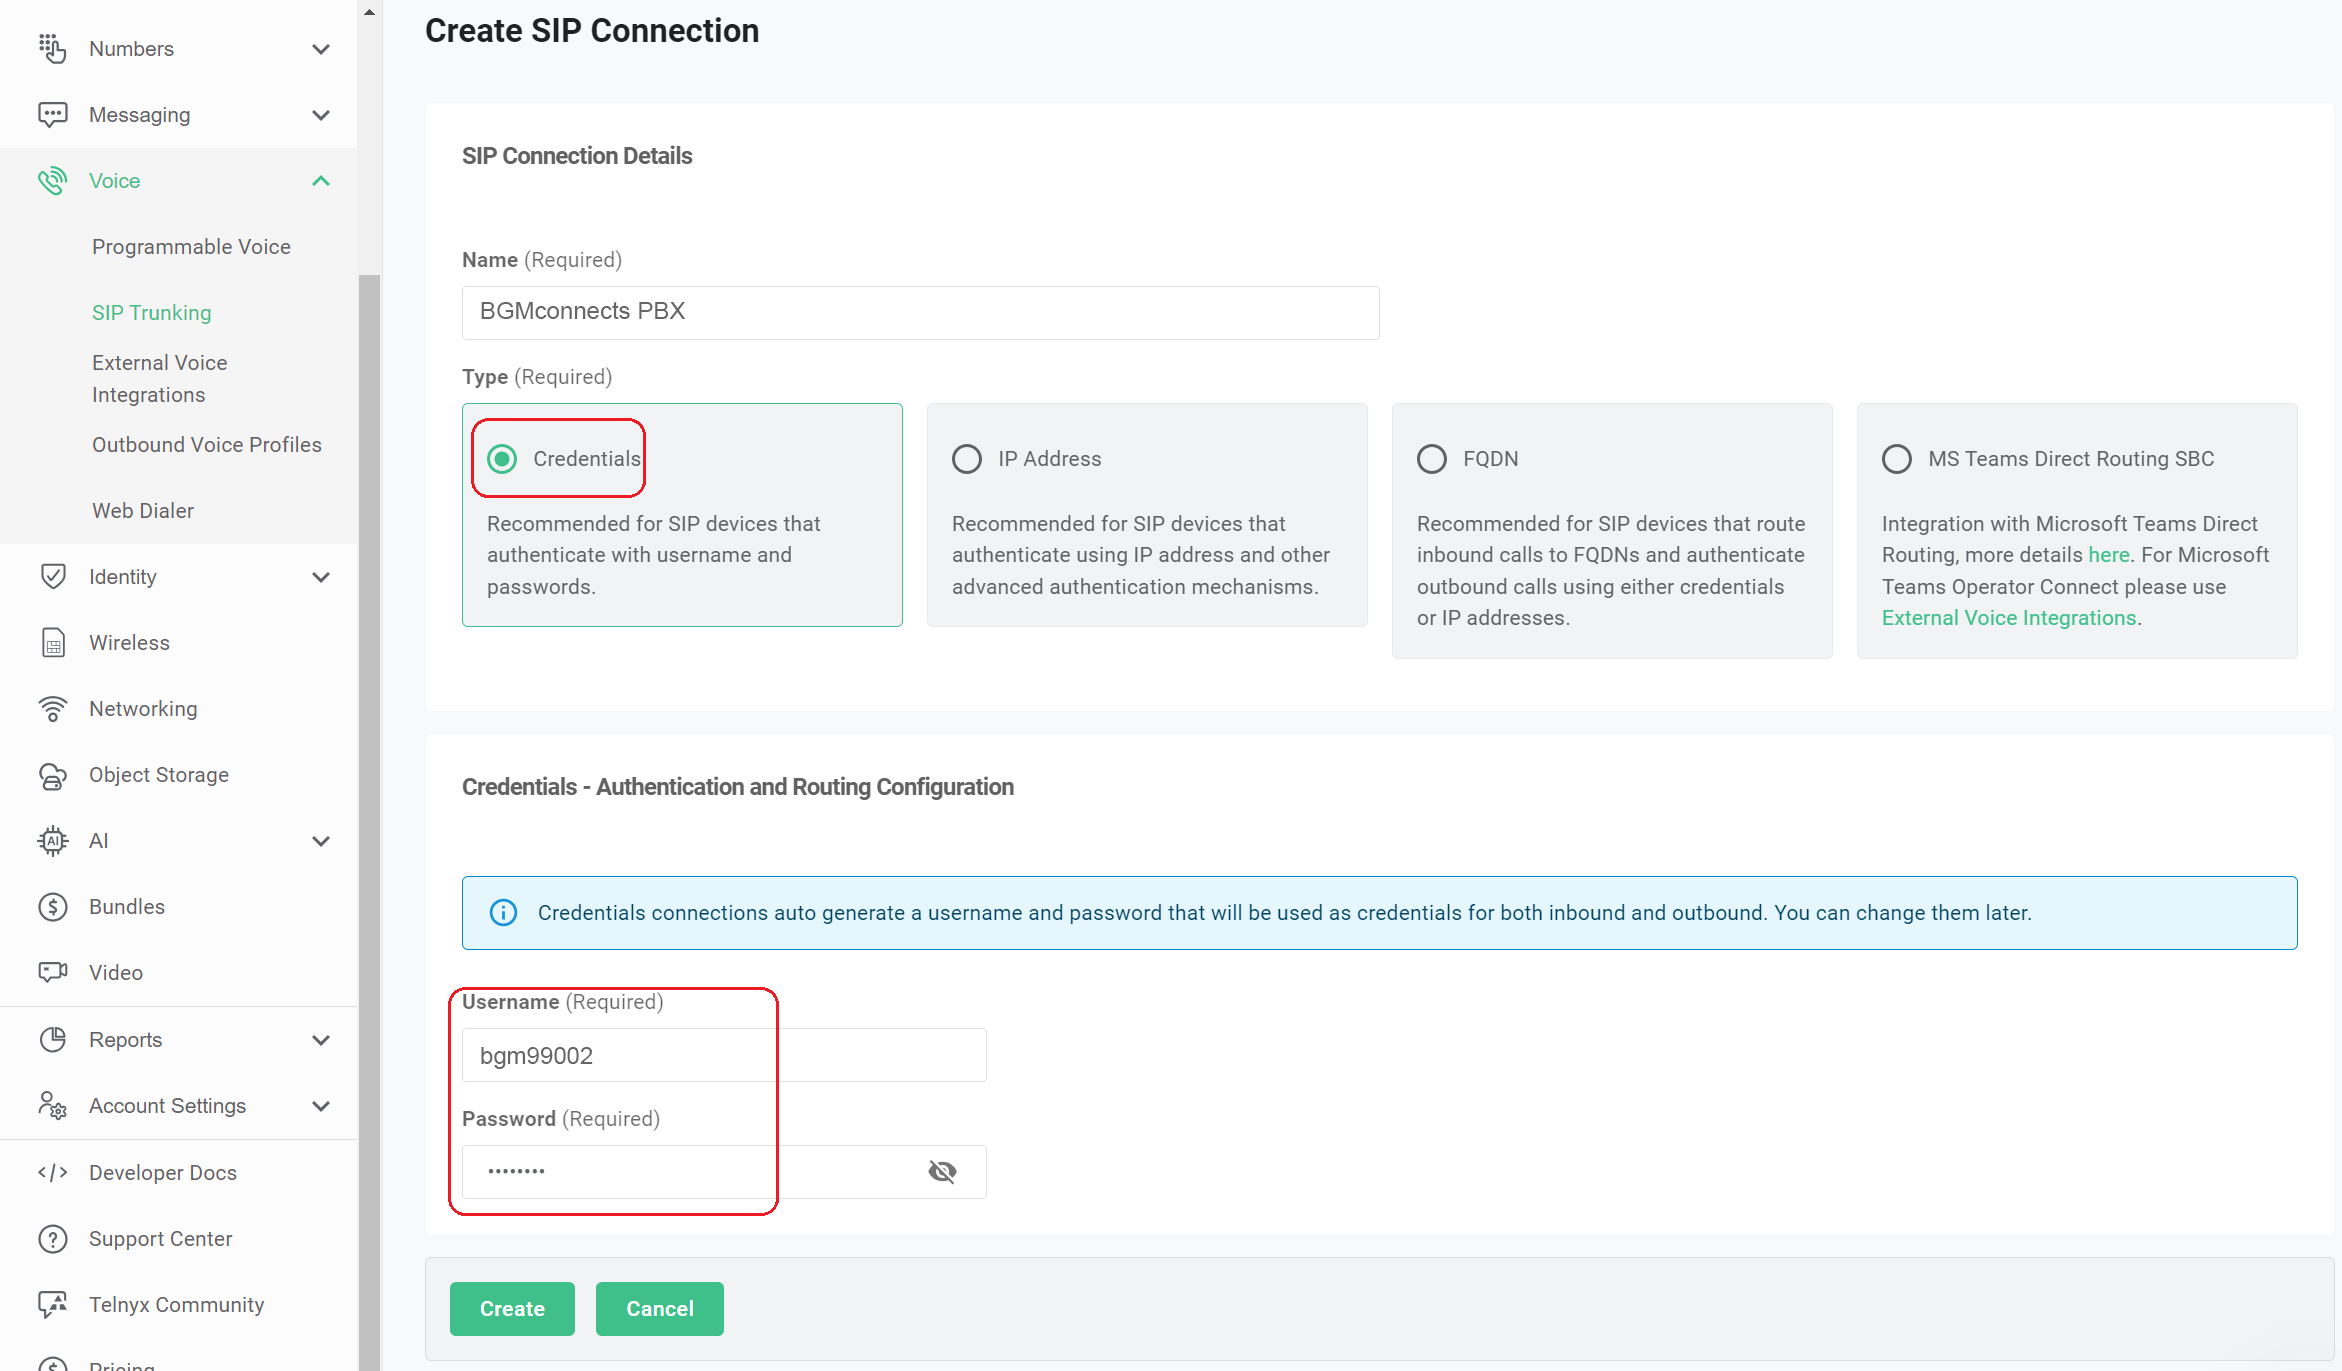Click the Support Center question mark icon
Screen dimensions: 2342x1371
(53, 1239)
